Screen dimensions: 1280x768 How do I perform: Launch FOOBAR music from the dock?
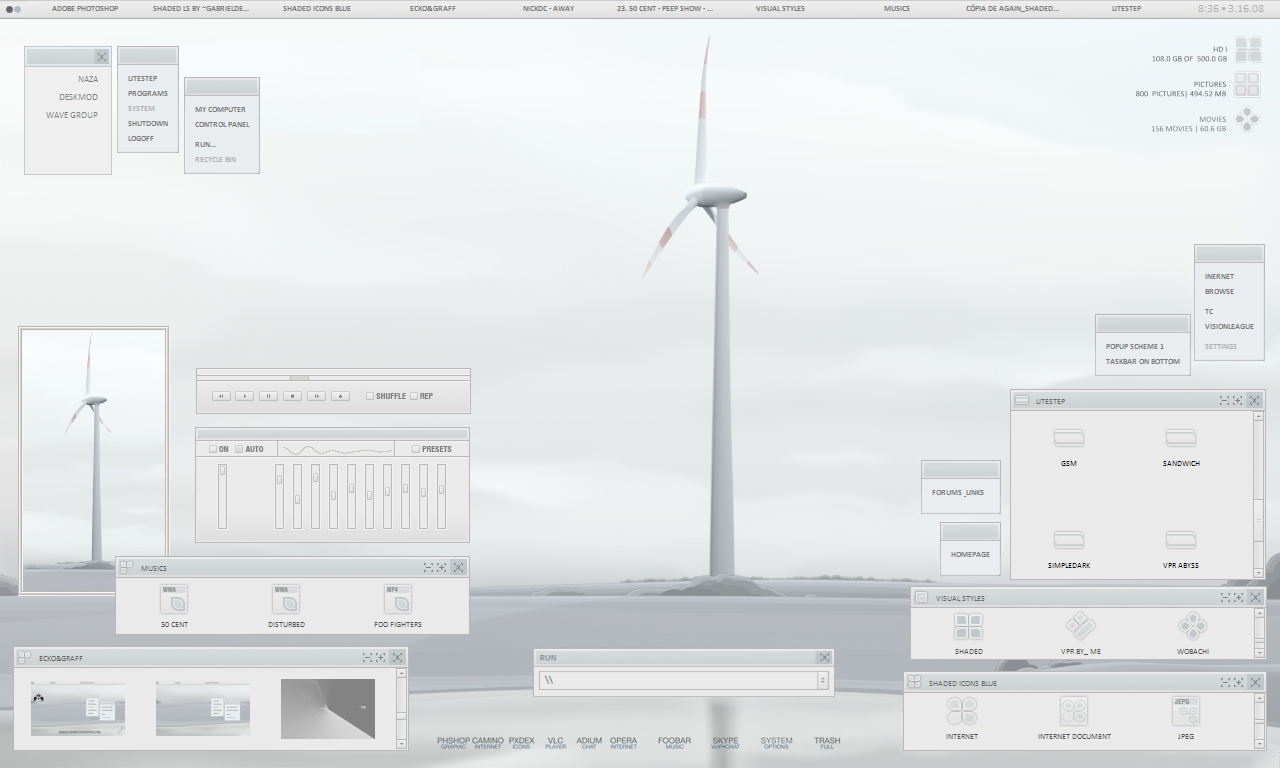(x=675, y=743)
